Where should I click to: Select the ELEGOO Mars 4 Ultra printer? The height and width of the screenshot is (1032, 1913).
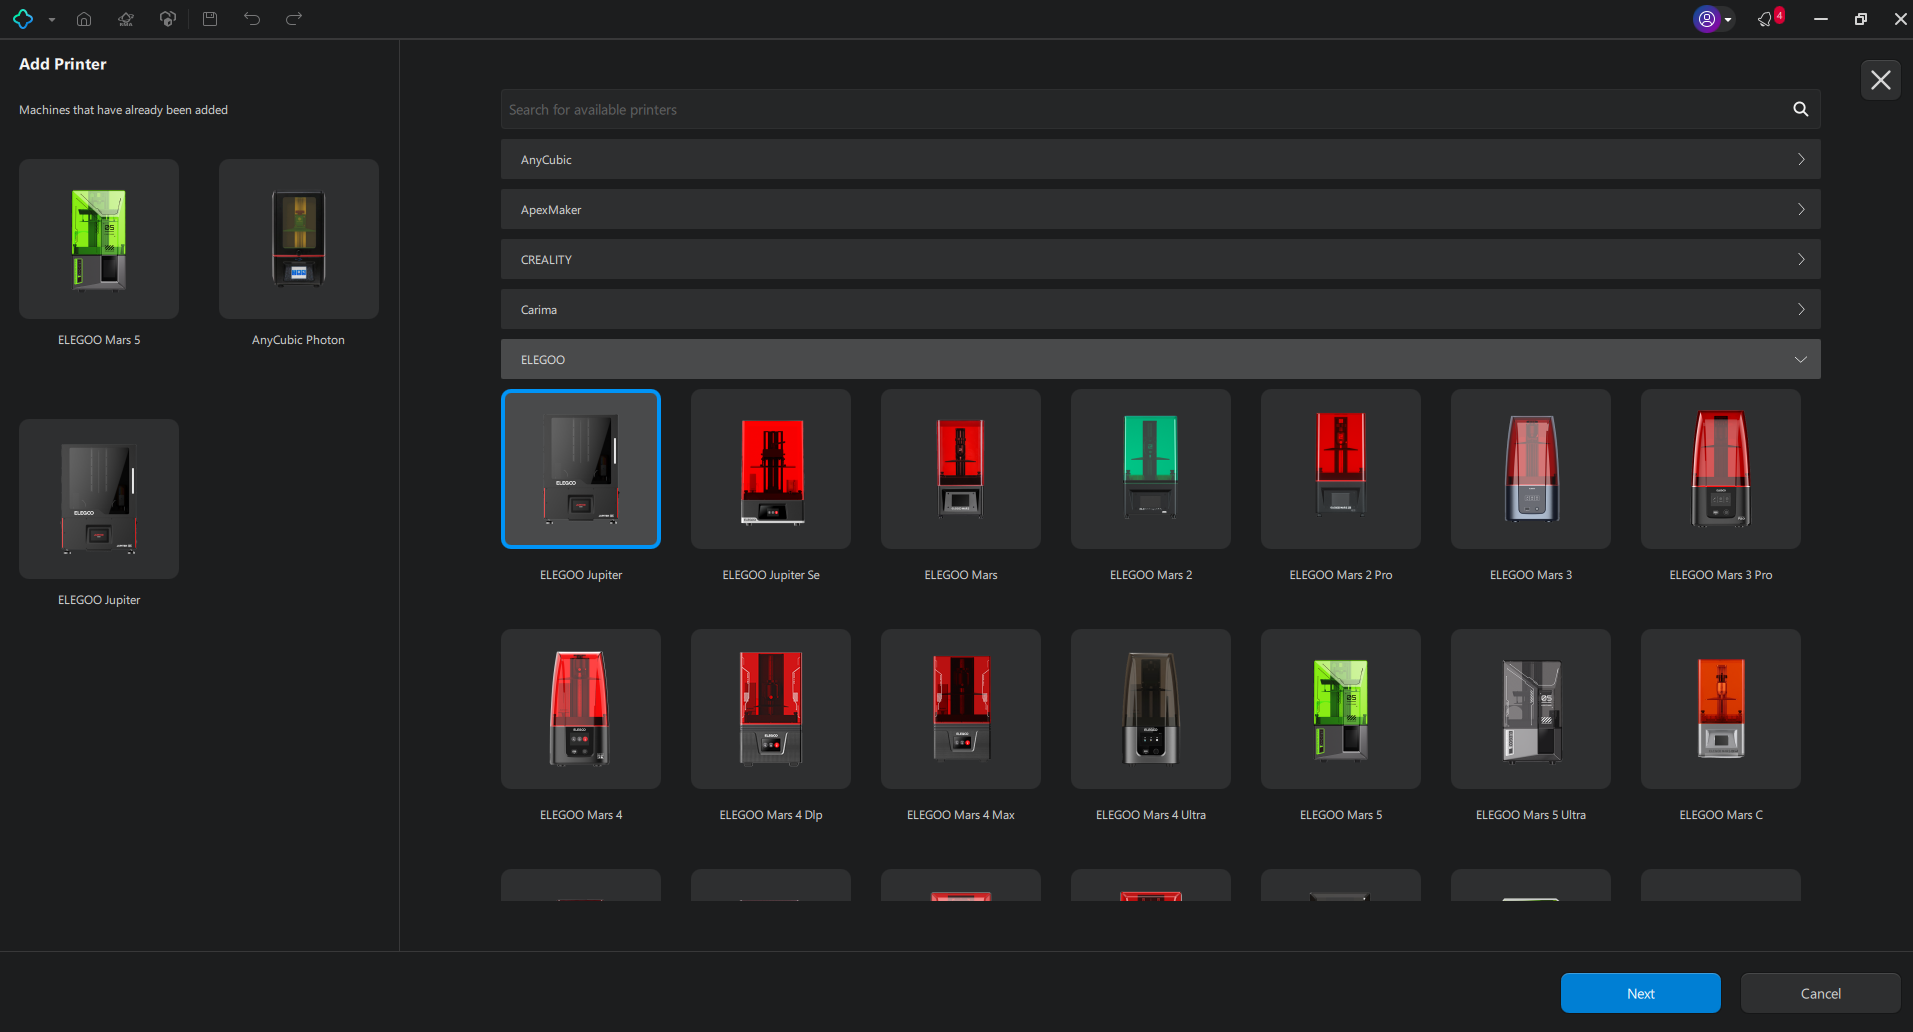1151,709
